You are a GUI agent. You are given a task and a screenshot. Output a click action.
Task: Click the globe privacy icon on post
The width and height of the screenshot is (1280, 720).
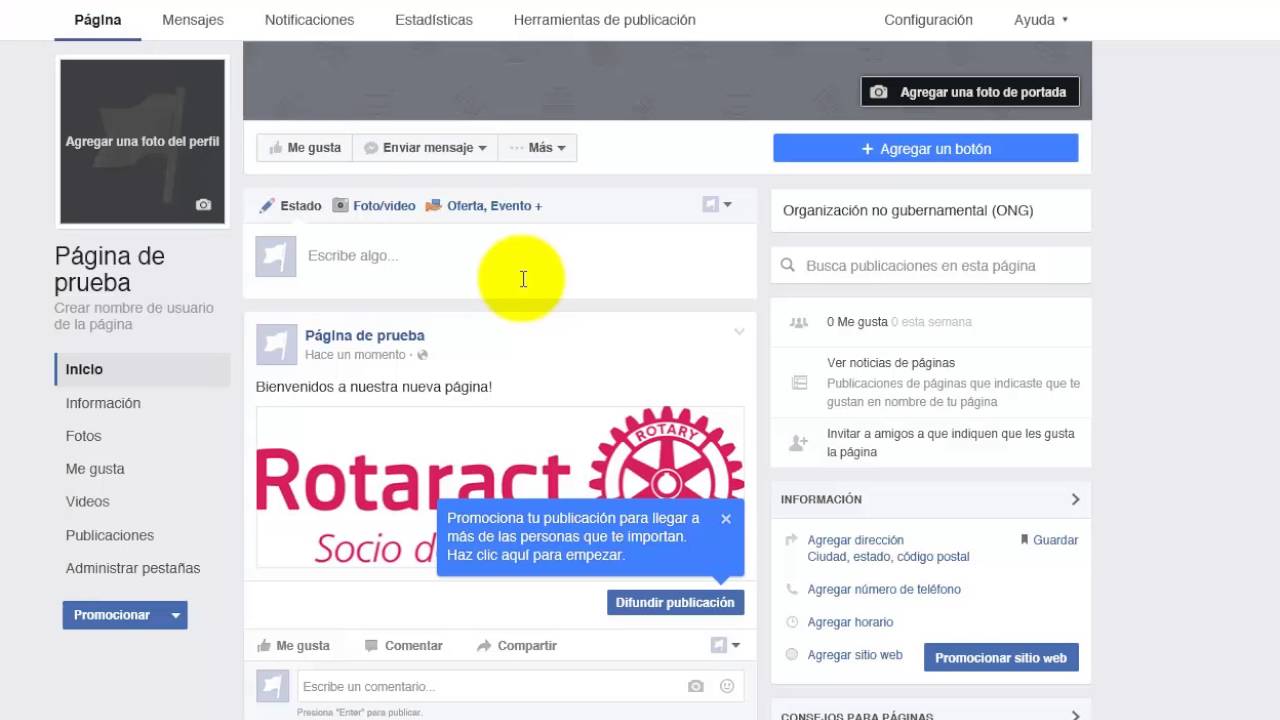[422, 355]
